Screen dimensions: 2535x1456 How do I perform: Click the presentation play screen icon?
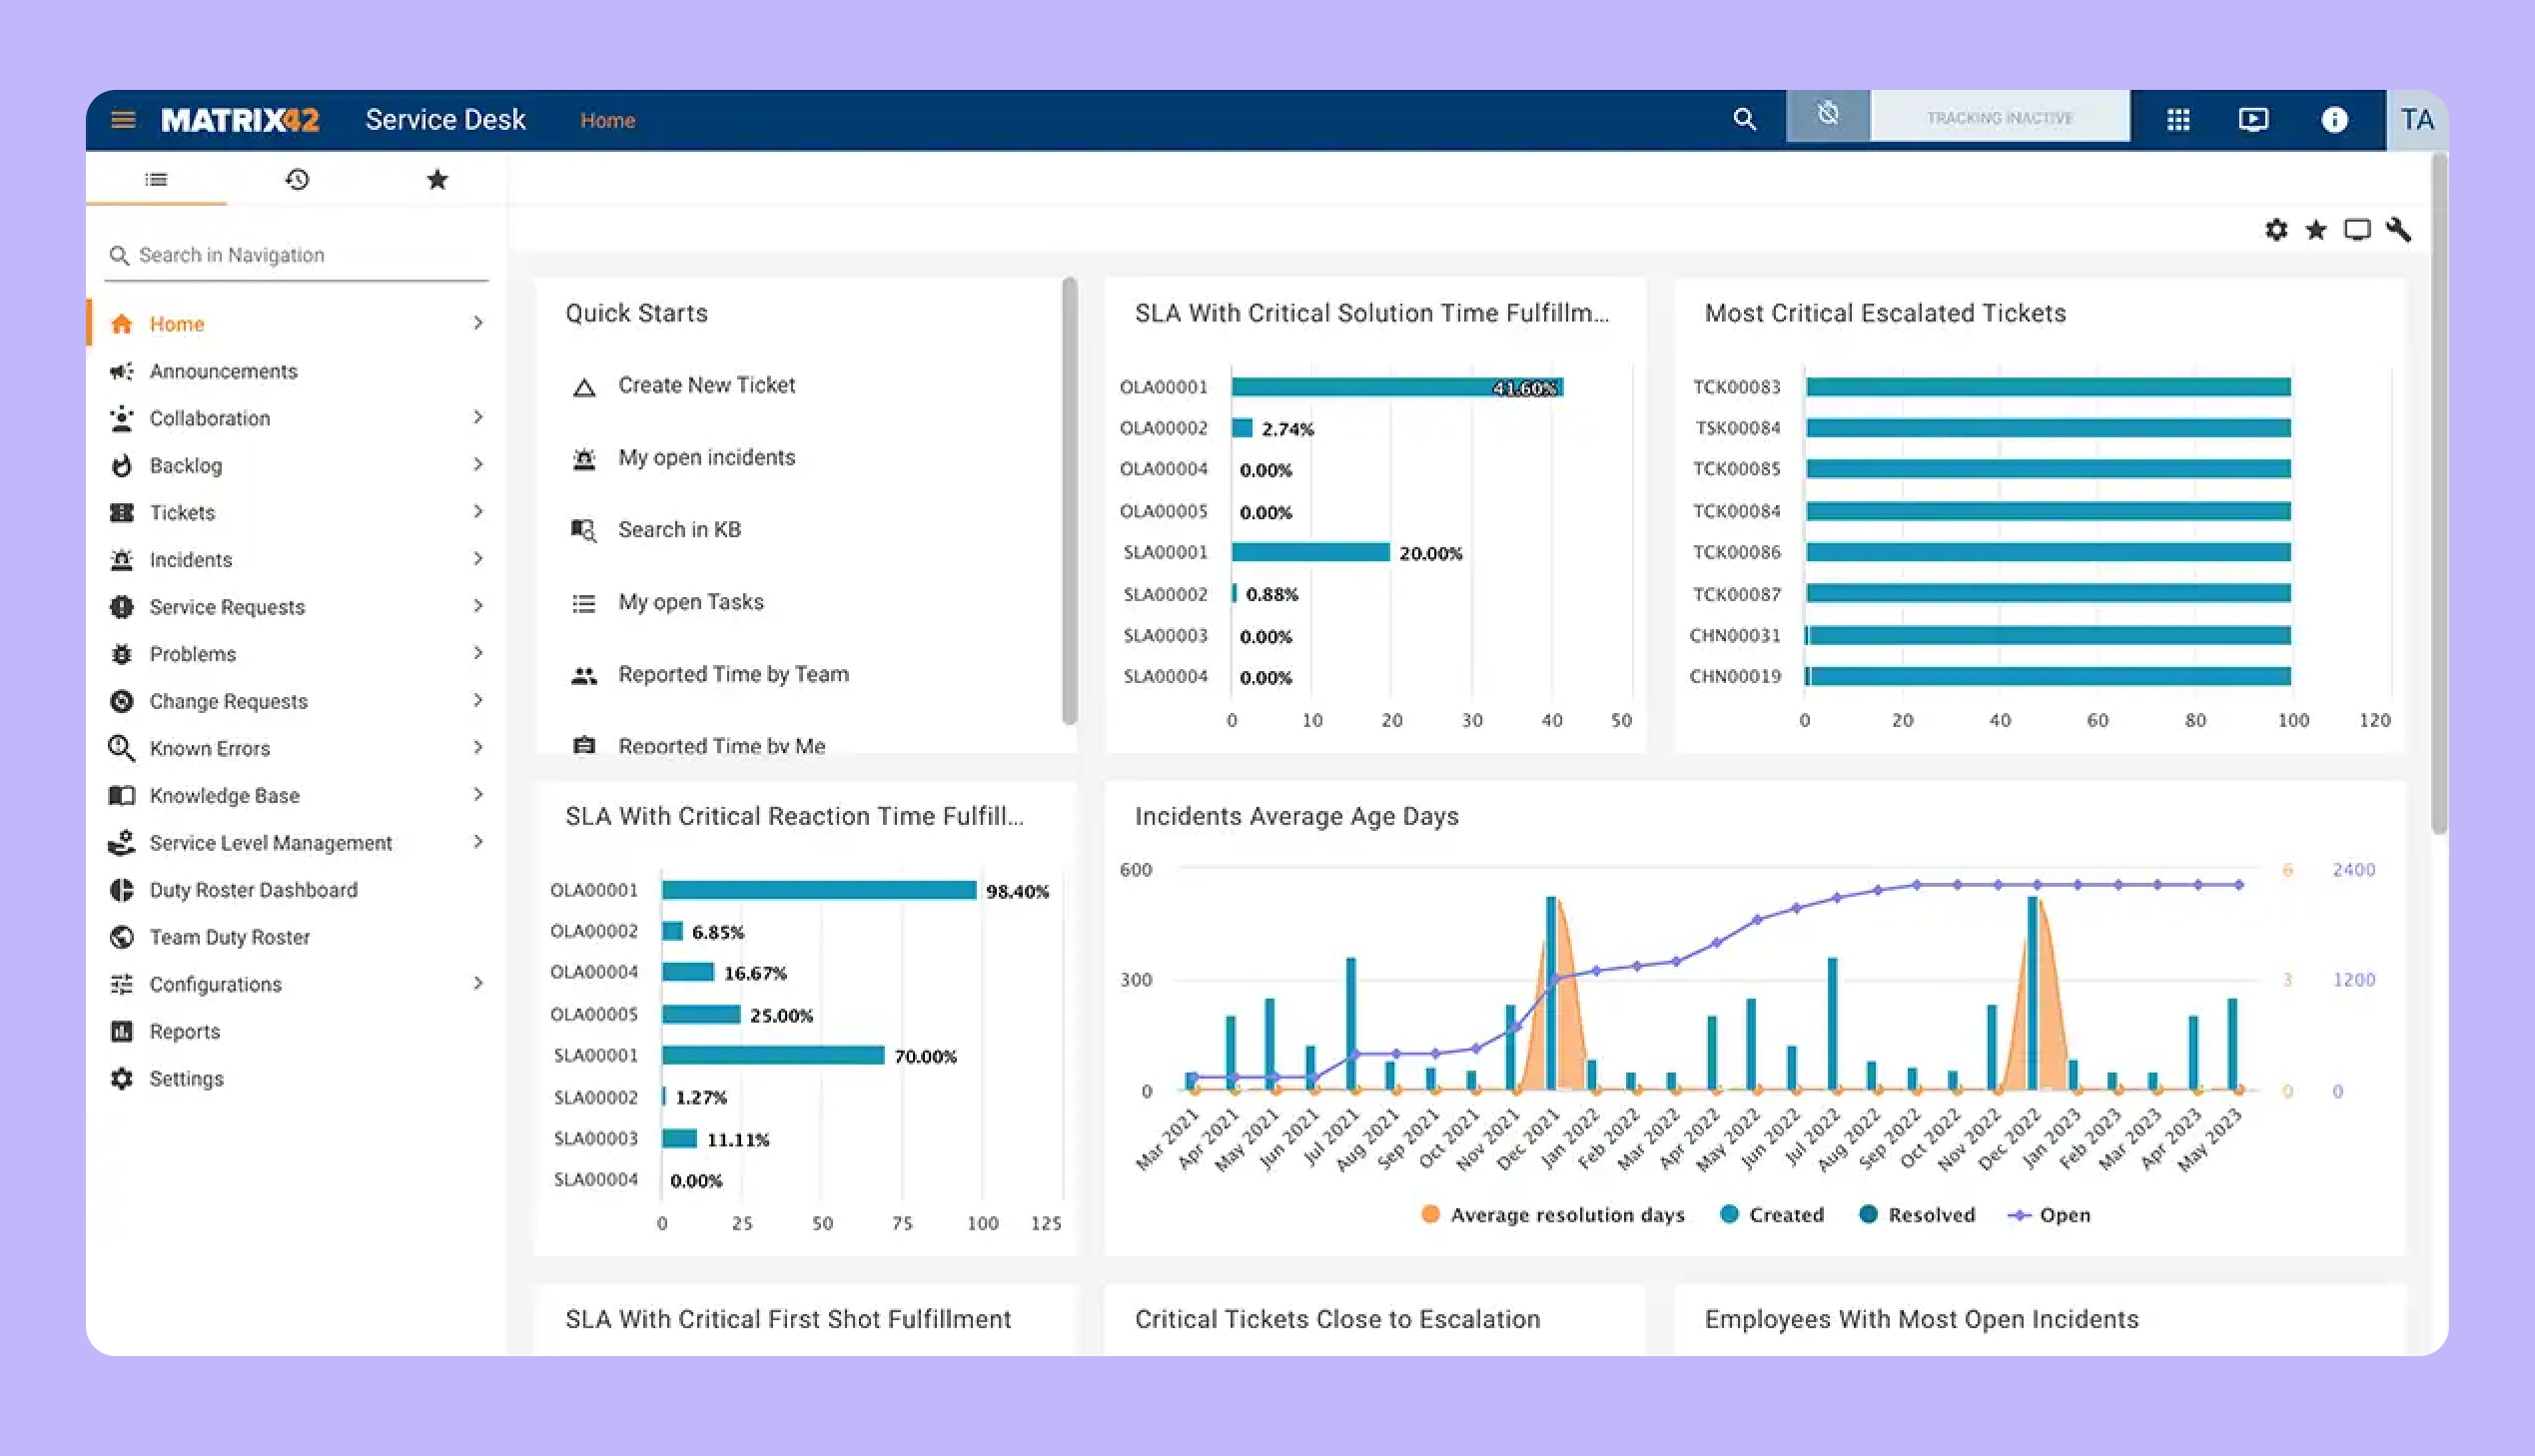coord(2253,120)
